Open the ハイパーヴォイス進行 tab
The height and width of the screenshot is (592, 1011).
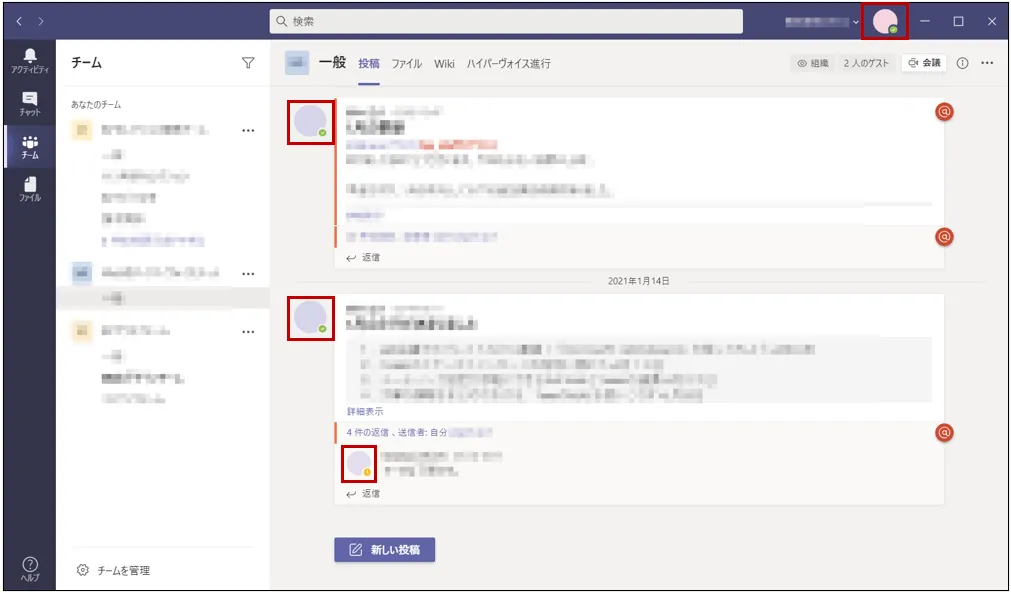click(508, 64)
